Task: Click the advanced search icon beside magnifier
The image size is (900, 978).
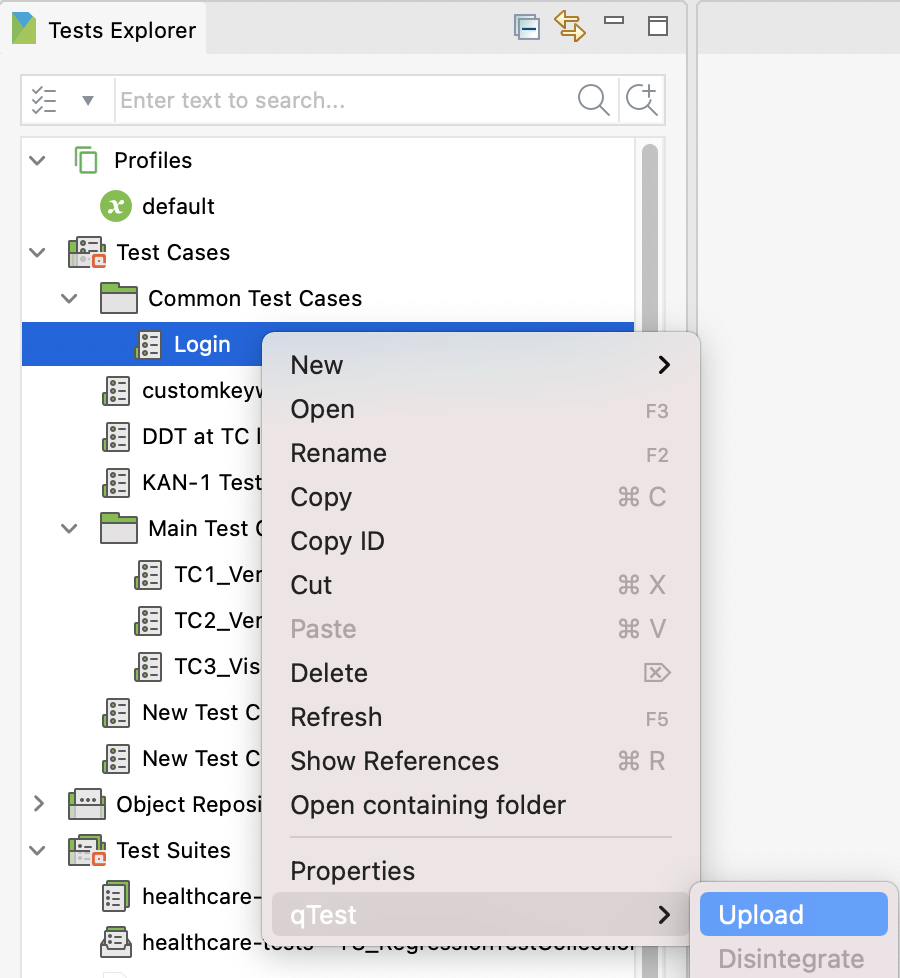Action: (x=643, y=100)
